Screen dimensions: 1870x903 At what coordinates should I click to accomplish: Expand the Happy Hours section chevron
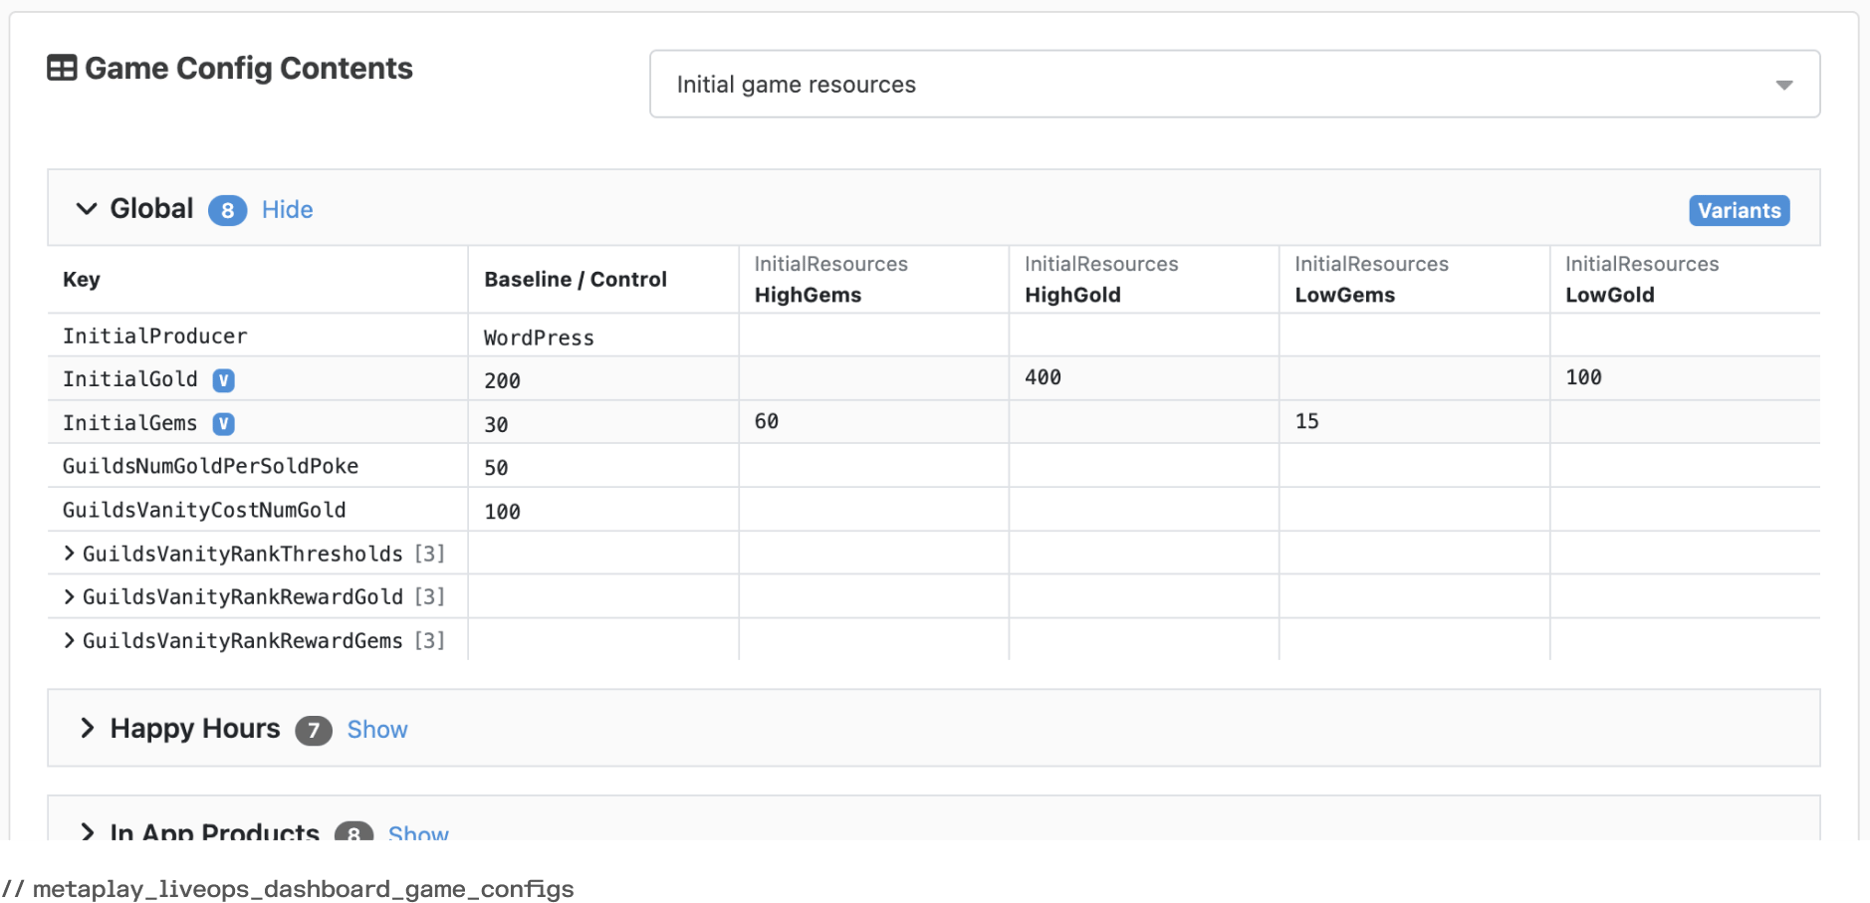click(x=86, y=728)
